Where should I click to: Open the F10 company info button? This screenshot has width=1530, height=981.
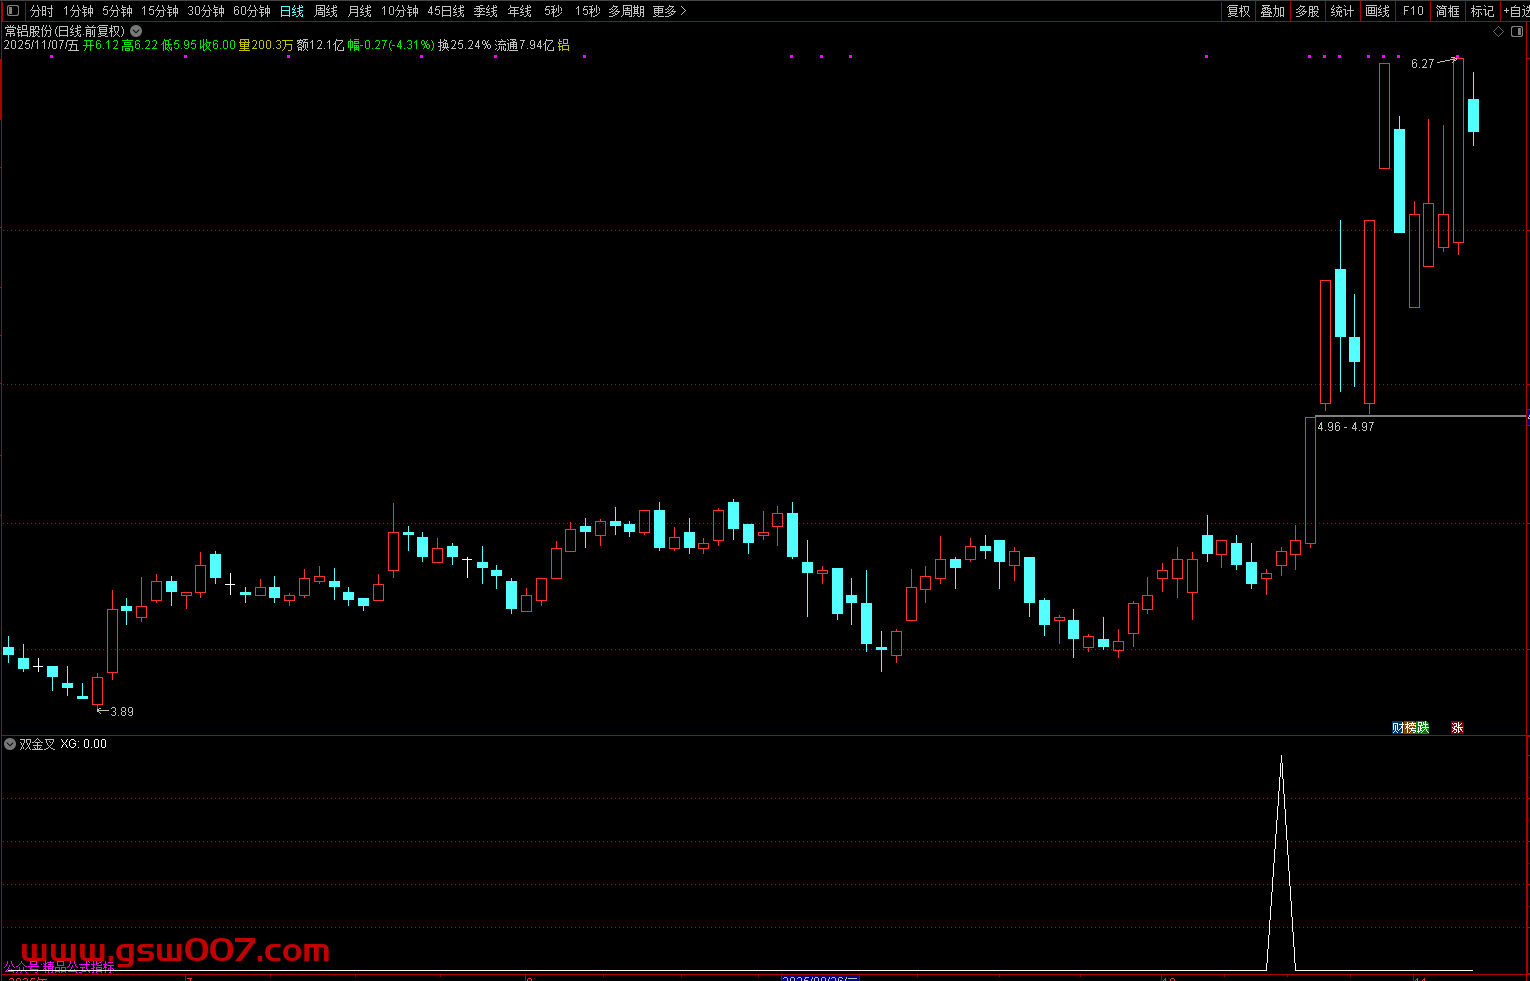tap(1413, 11)
